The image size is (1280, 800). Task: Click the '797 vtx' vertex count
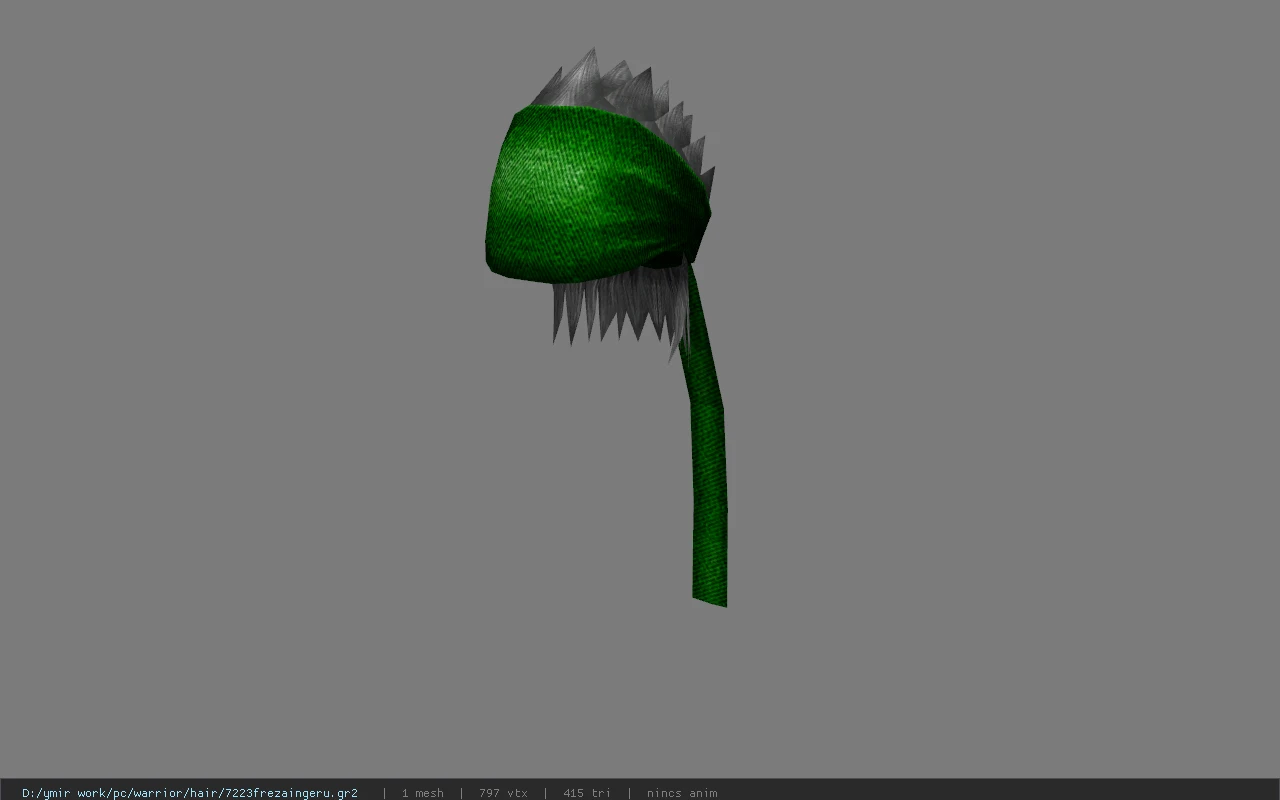(503, 793)
